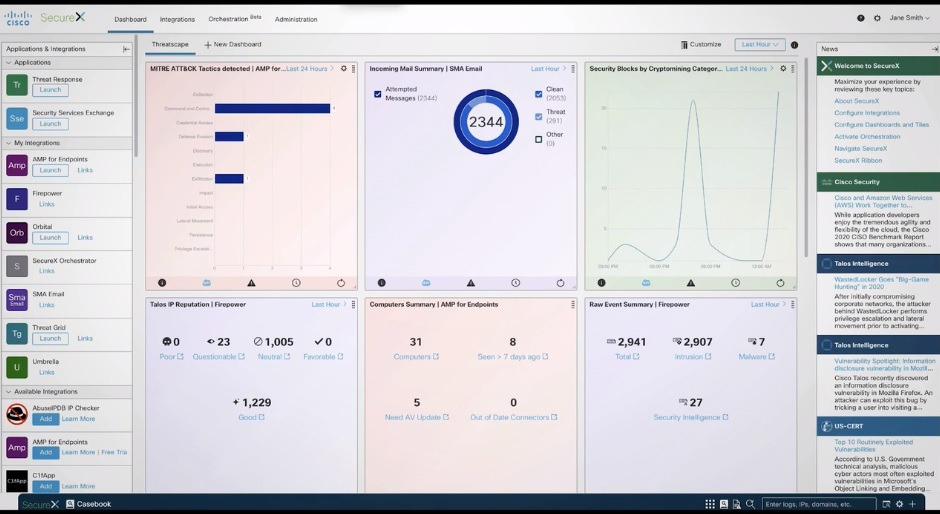This screenshot has height=514, width=940.
Task: Select the AbuseIPDB IP Checker icon
Action: tap(17, 413)
